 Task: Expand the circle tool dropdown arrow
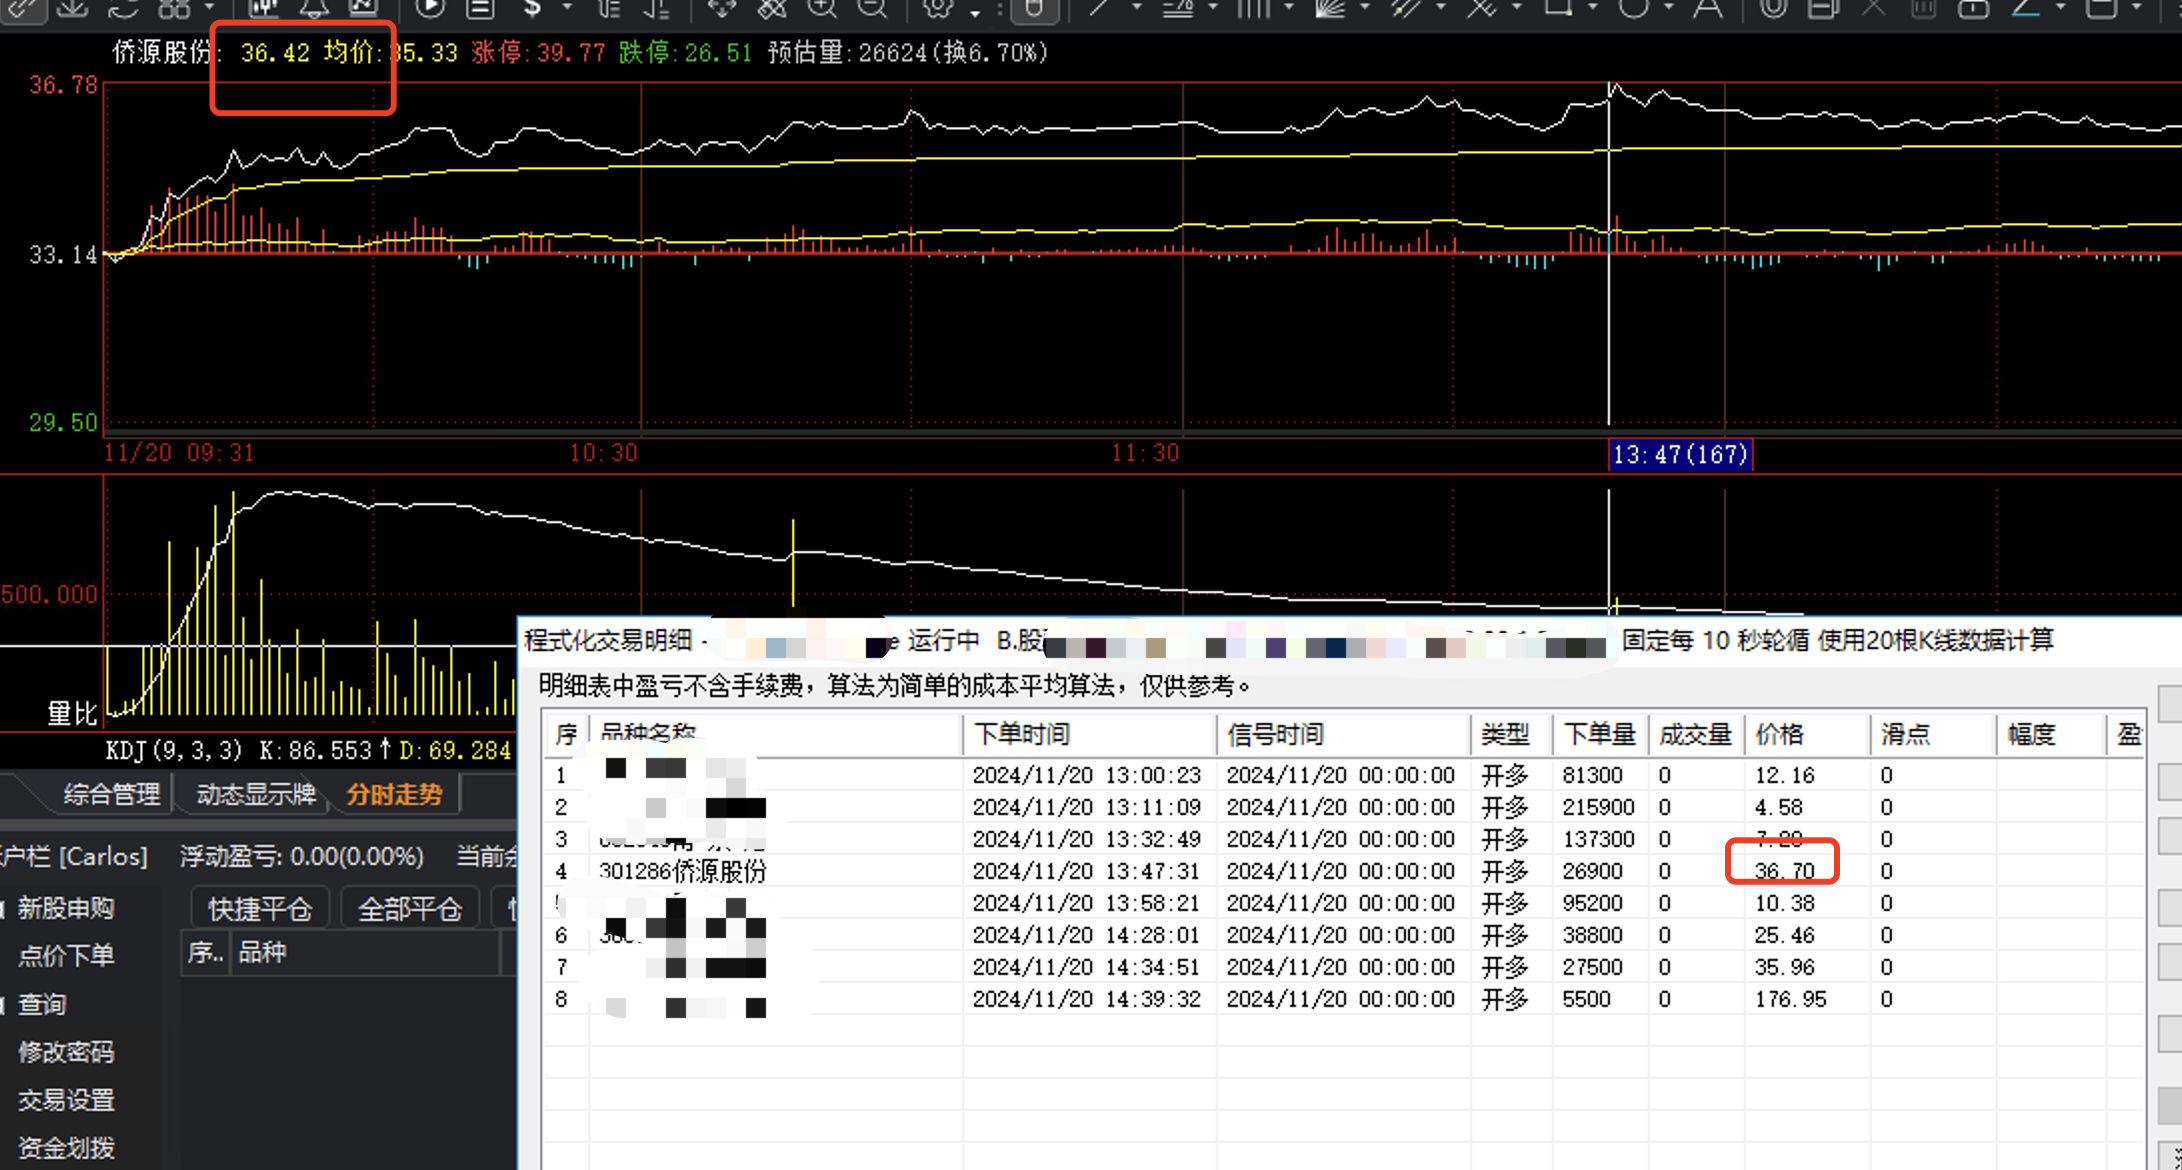tap(1668, 8)
